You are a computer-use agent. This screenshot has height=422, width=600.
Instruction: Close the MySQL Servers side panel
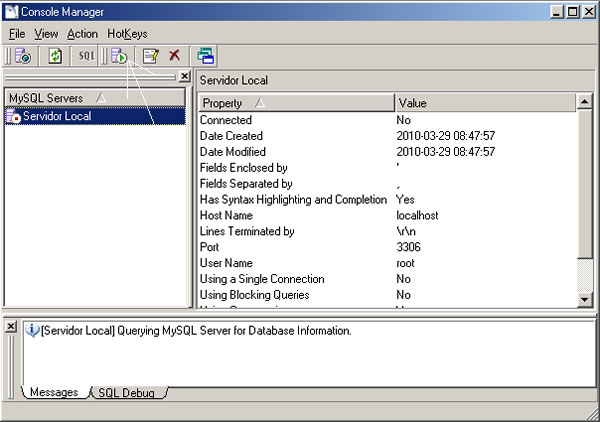pos(185,76)
